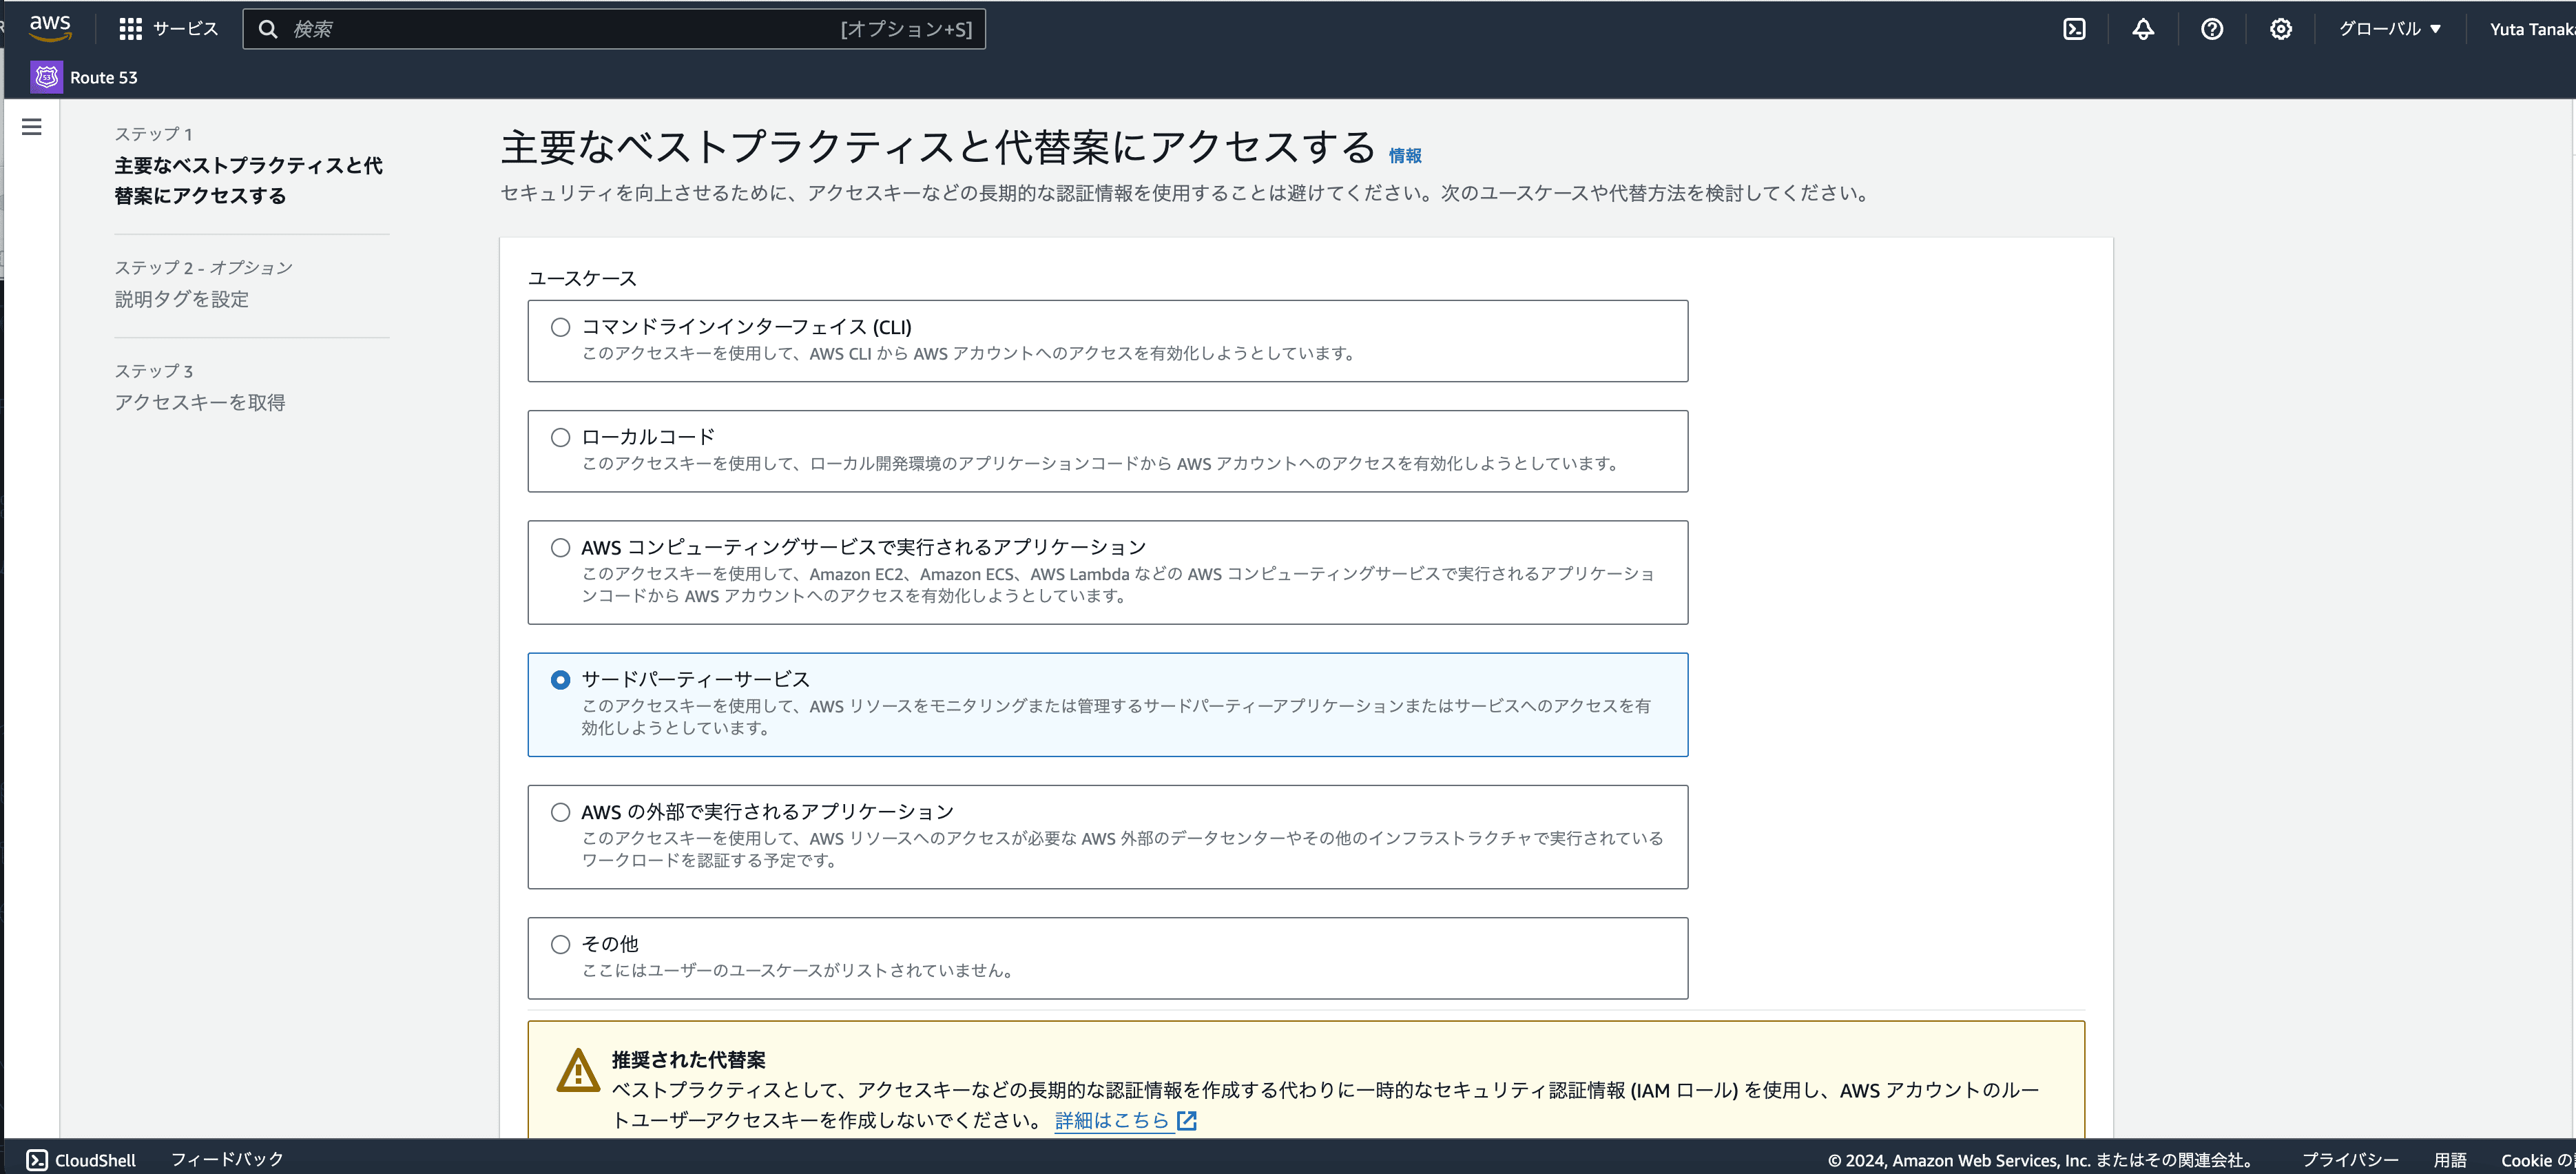Focus the 検索 search input field
The width and height of the screenshot is (2576, 1174).
tap(614, 29)
